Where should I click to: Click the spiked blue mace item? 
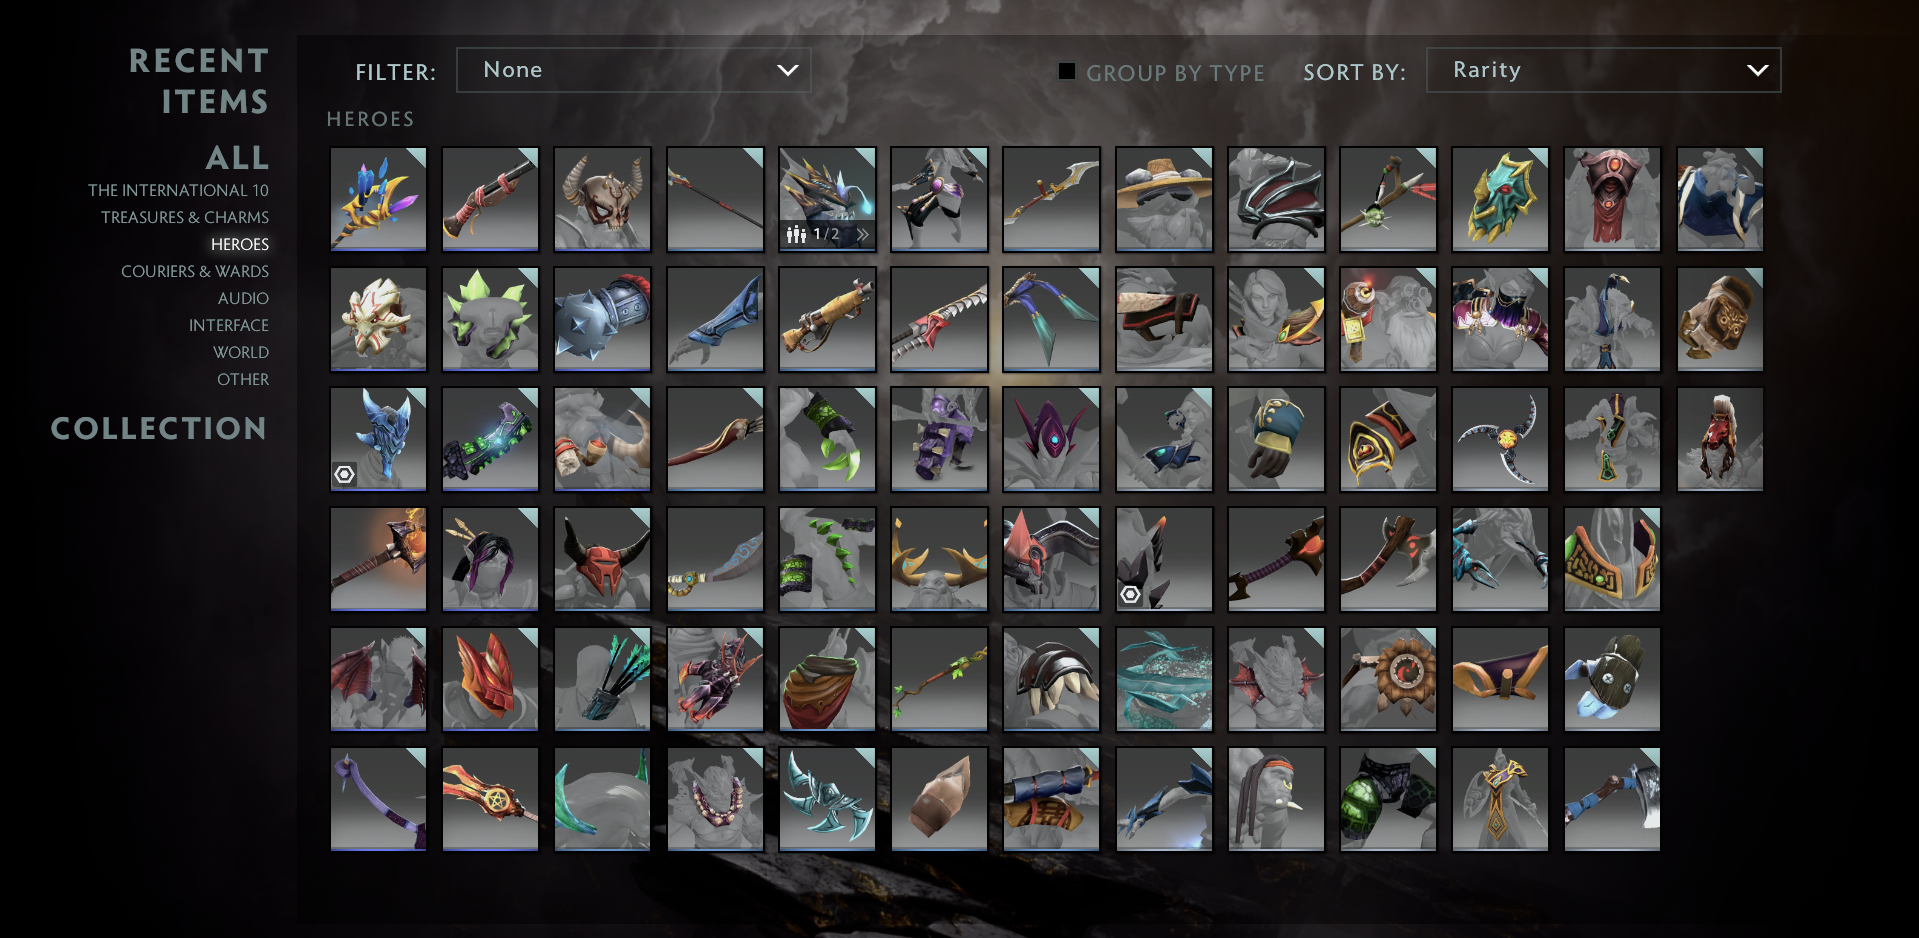[x=602, y=319]
